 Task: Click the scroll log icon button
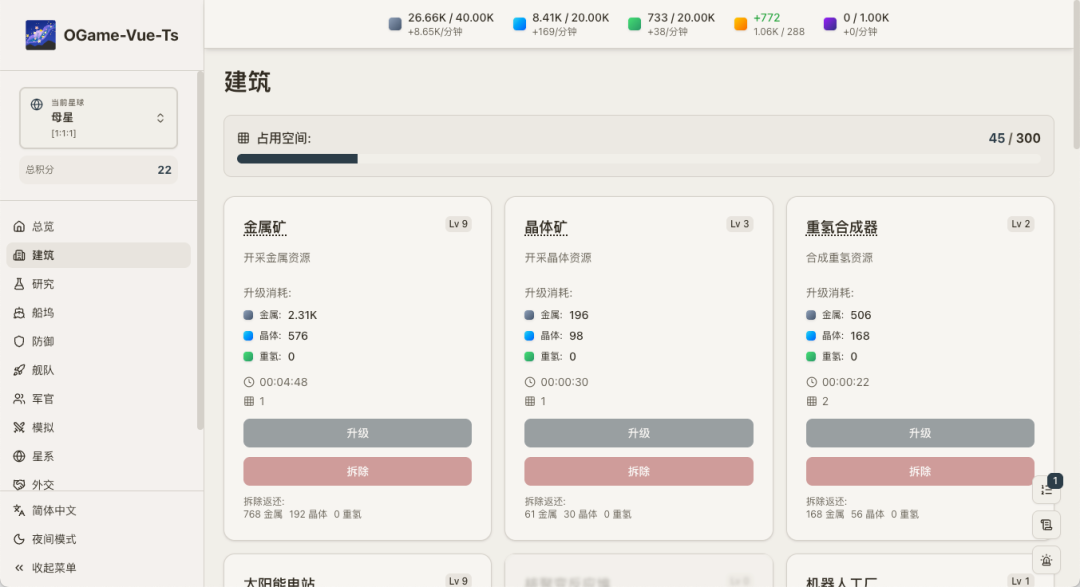point(1046,525)
